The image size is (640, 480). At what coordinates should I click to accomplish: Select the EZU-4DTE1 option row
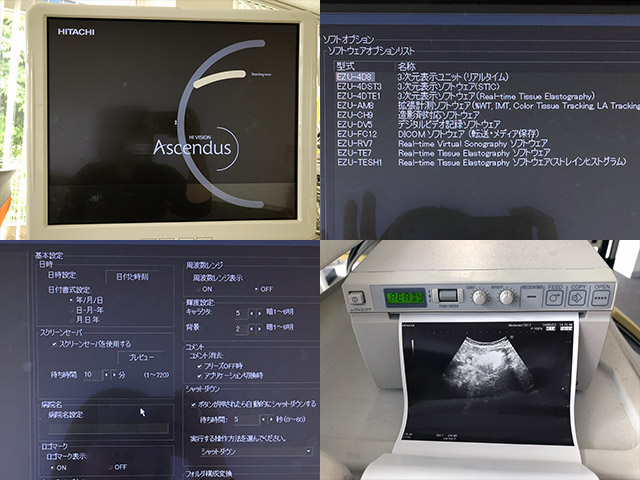click(488, 96)
